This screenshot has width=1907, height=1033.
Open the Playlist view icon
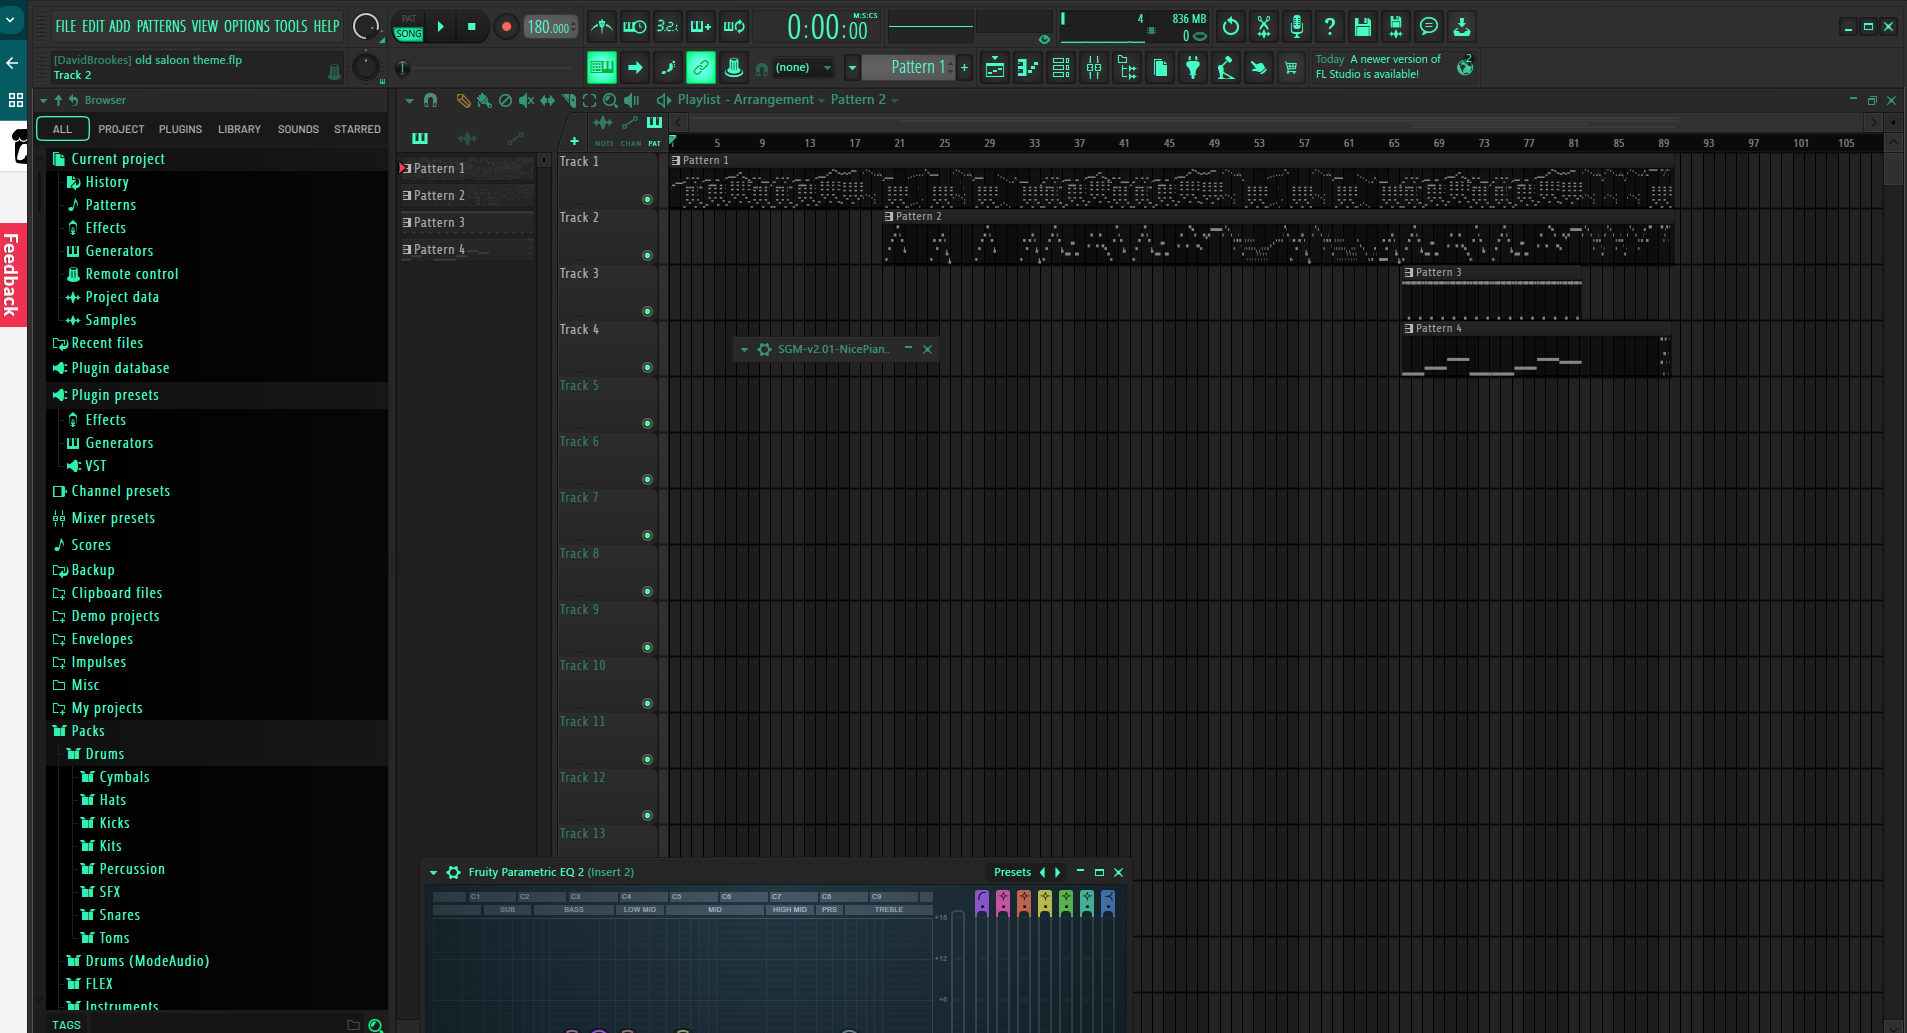pyautogui.click(x=994, y=67)
